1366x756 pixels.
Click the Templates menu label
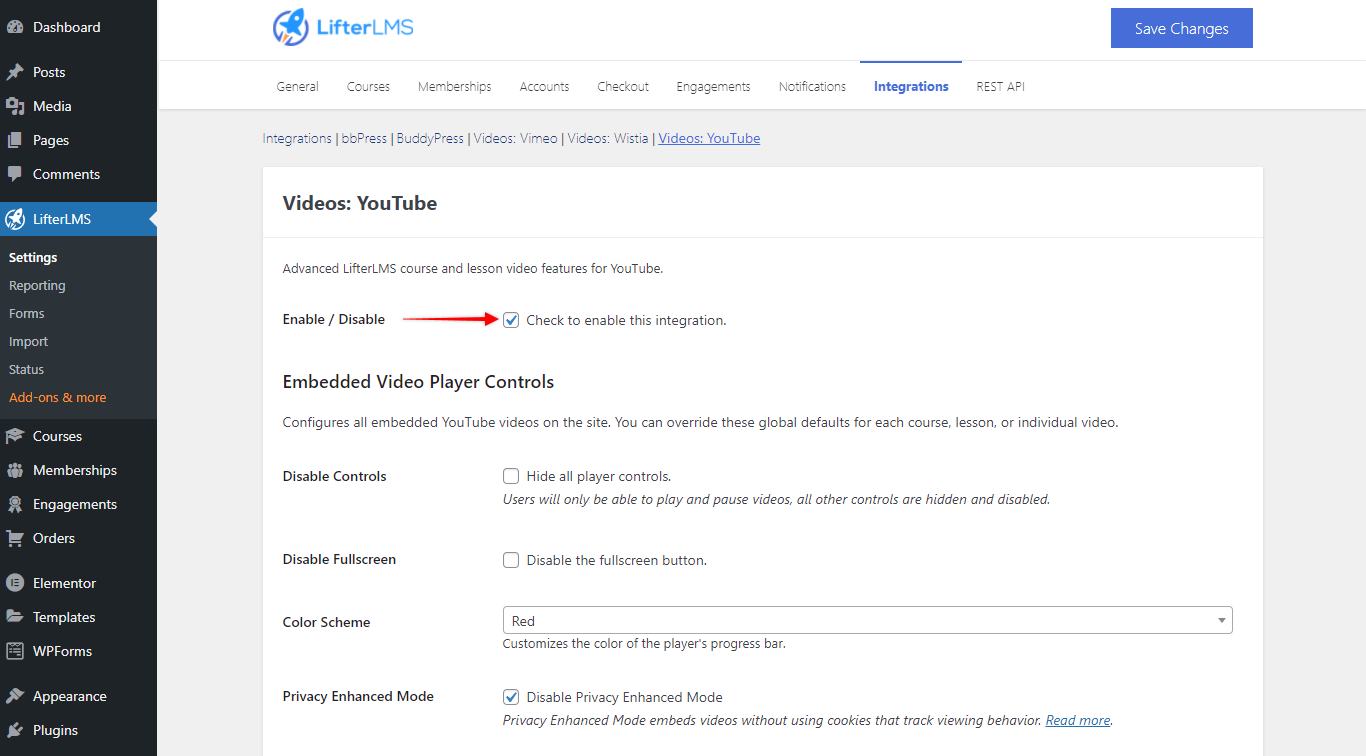point(64,617)
